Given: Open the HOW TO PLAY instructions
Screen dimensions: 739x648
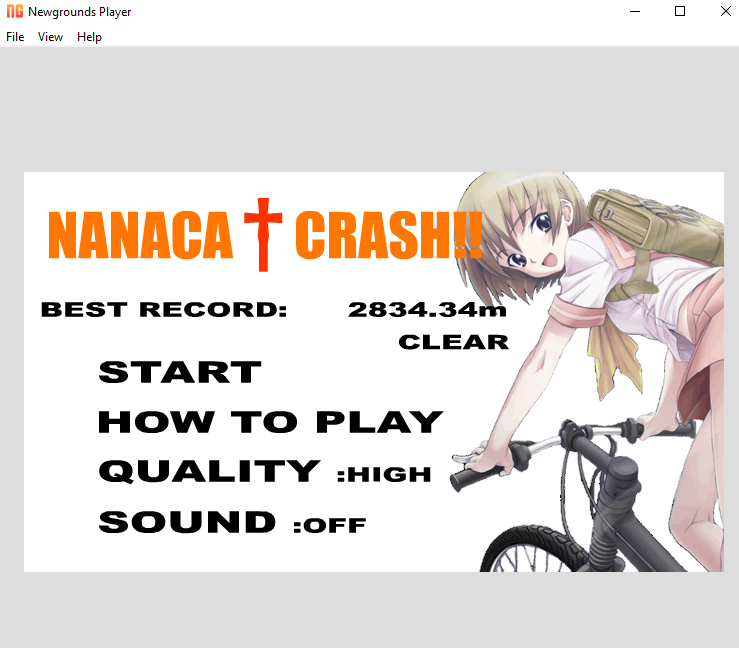Looking at the screenshot, I should pos(269,422).
